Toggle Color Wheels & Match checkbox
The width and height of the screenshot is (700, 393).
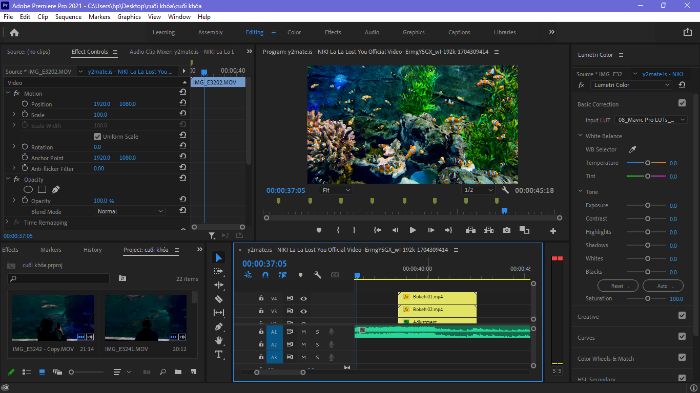pos(682,357)
